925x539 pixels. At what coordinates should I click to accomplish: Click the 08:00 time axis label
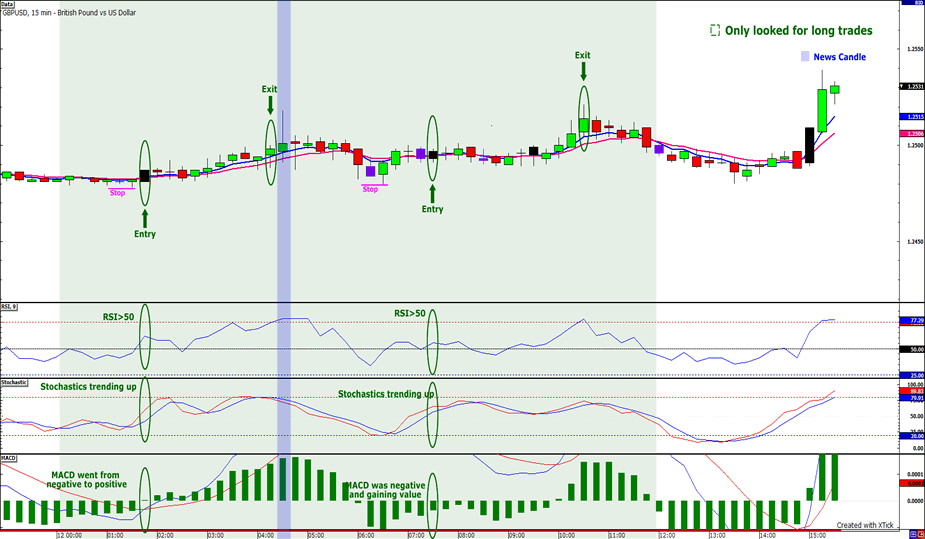click(467, 535)
